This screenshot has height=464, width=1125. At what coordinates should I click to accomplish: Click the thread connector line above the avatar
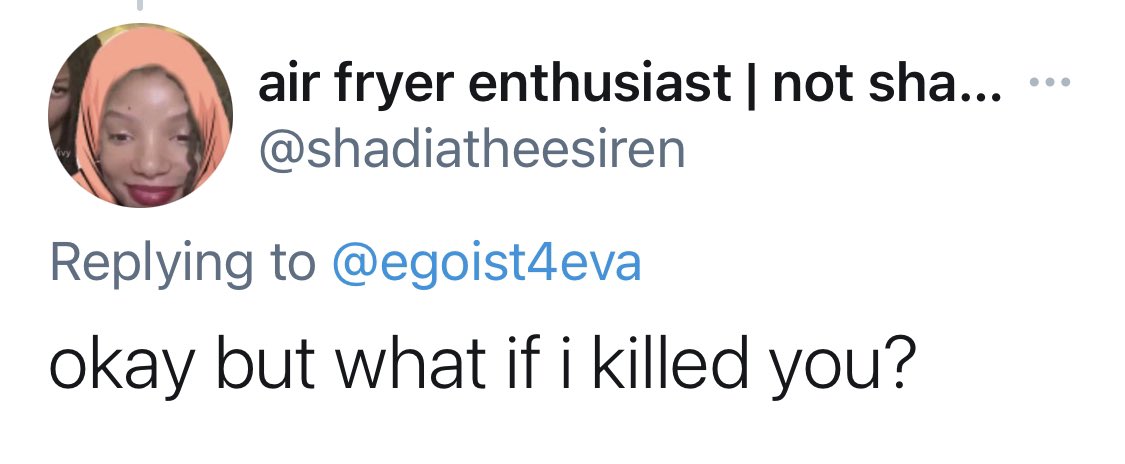[139, 6]
